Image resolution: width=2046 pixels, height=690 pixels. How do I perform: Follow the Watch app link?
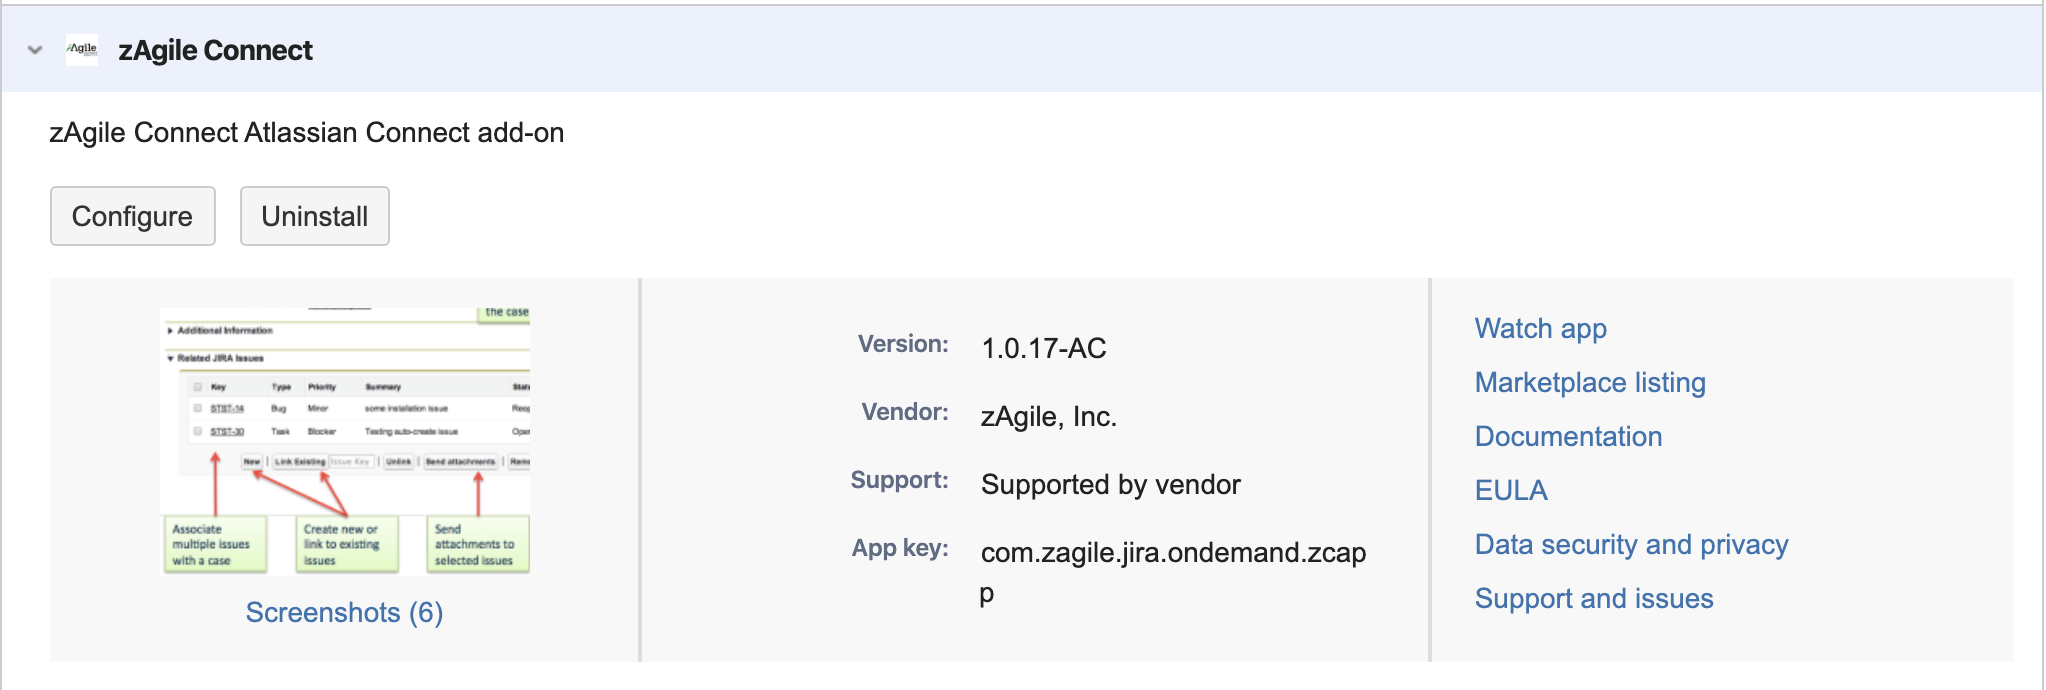point(1540,328)
